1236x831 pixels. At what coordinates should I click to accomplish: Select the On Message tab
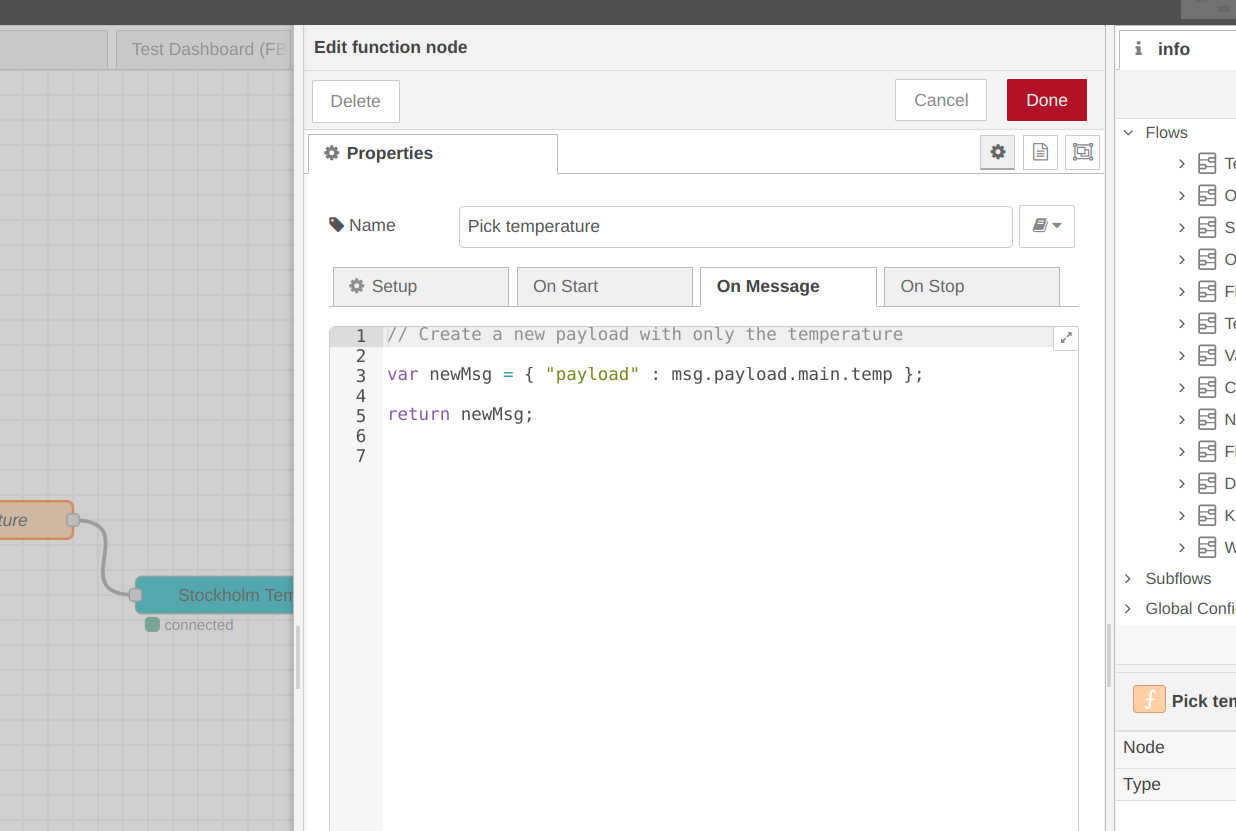[788, 286]
